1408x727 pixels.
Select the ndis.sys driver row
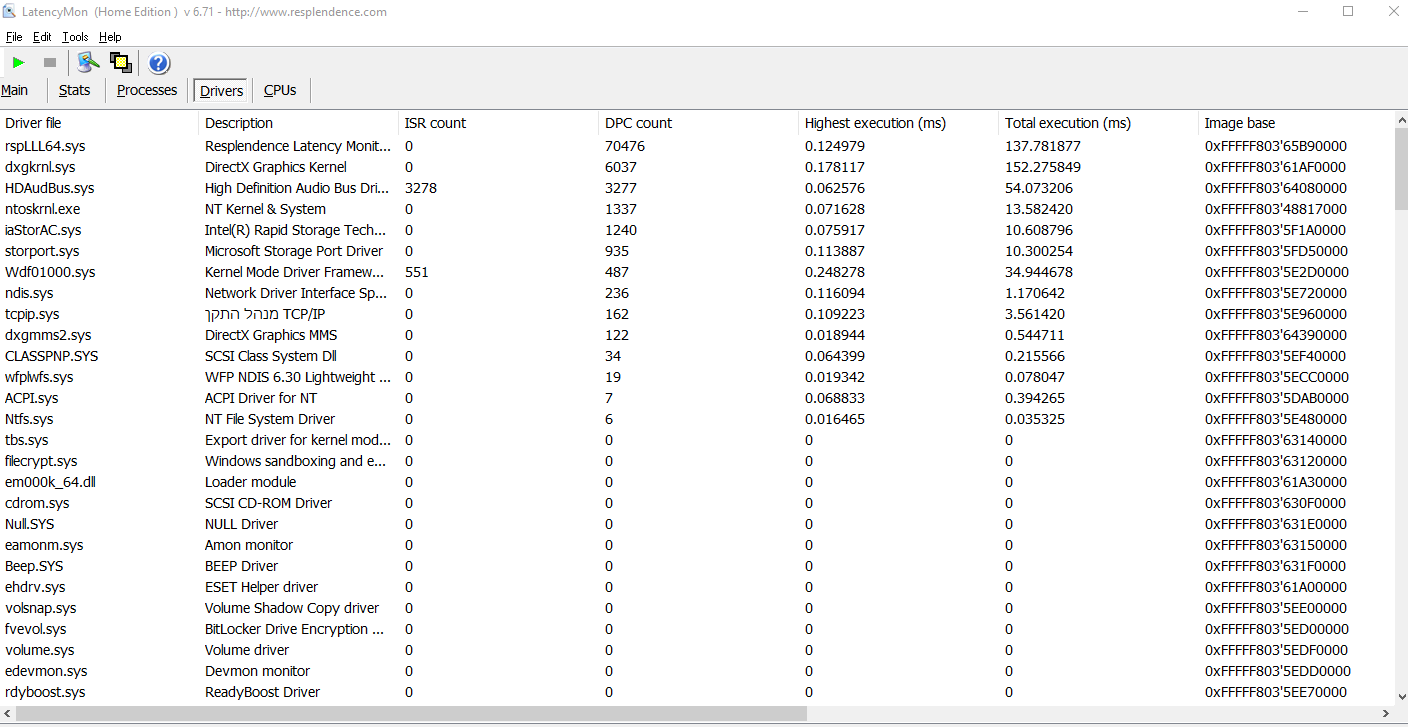coord(696,293)
